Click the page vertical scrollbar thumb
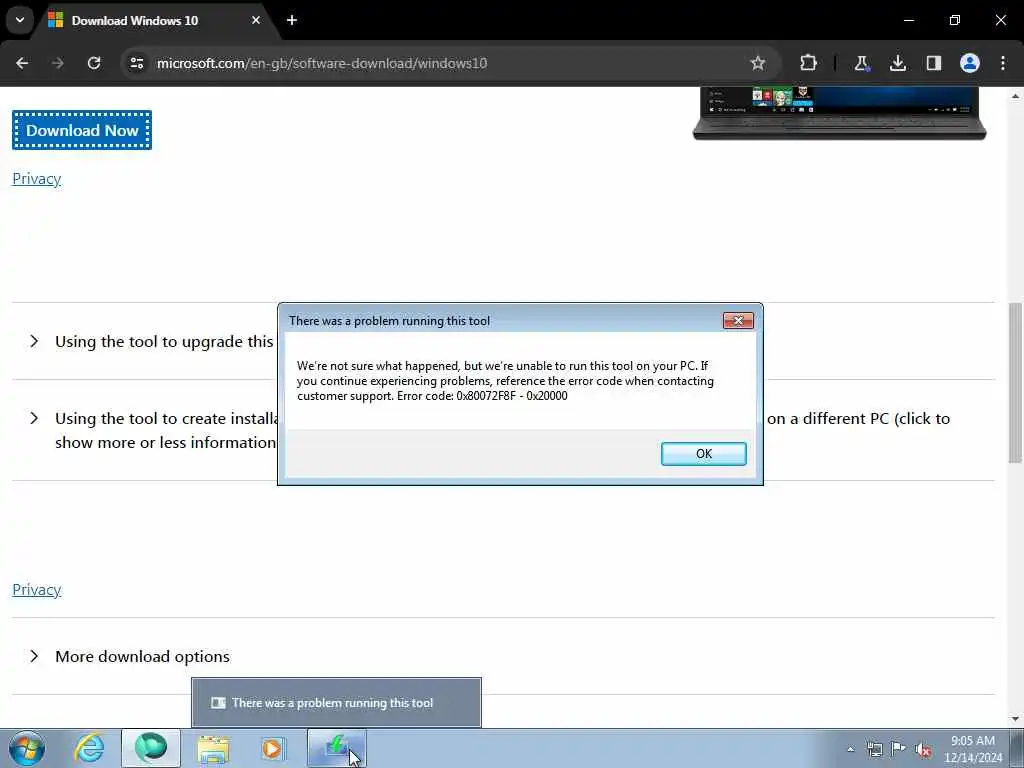The image size is (1024, 768). 1015,383
